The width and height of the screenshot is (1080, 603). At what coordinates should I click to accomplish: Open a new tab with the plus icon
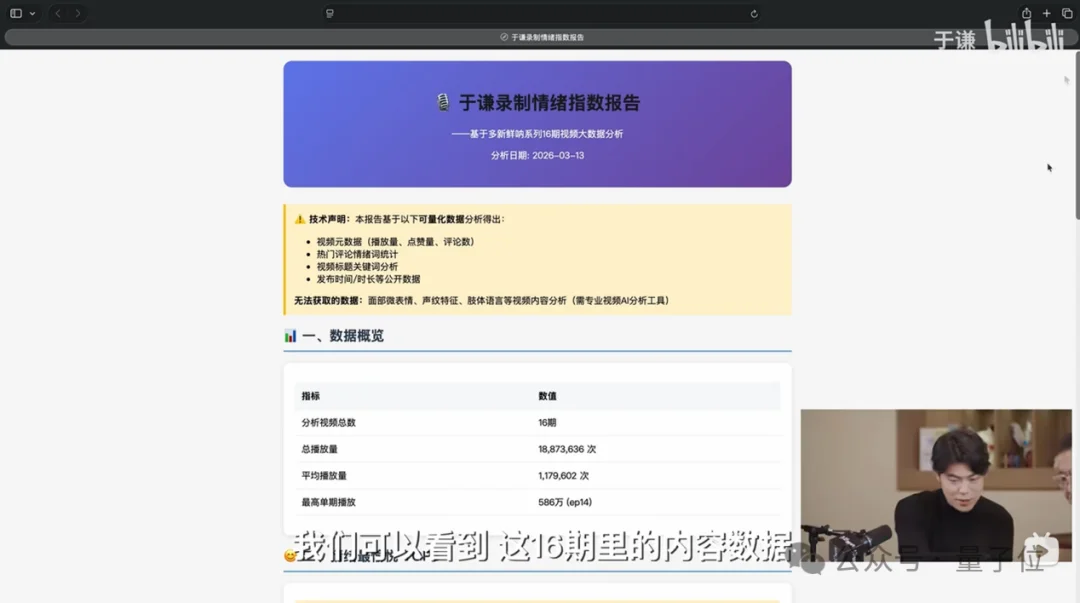[1047, 14]
